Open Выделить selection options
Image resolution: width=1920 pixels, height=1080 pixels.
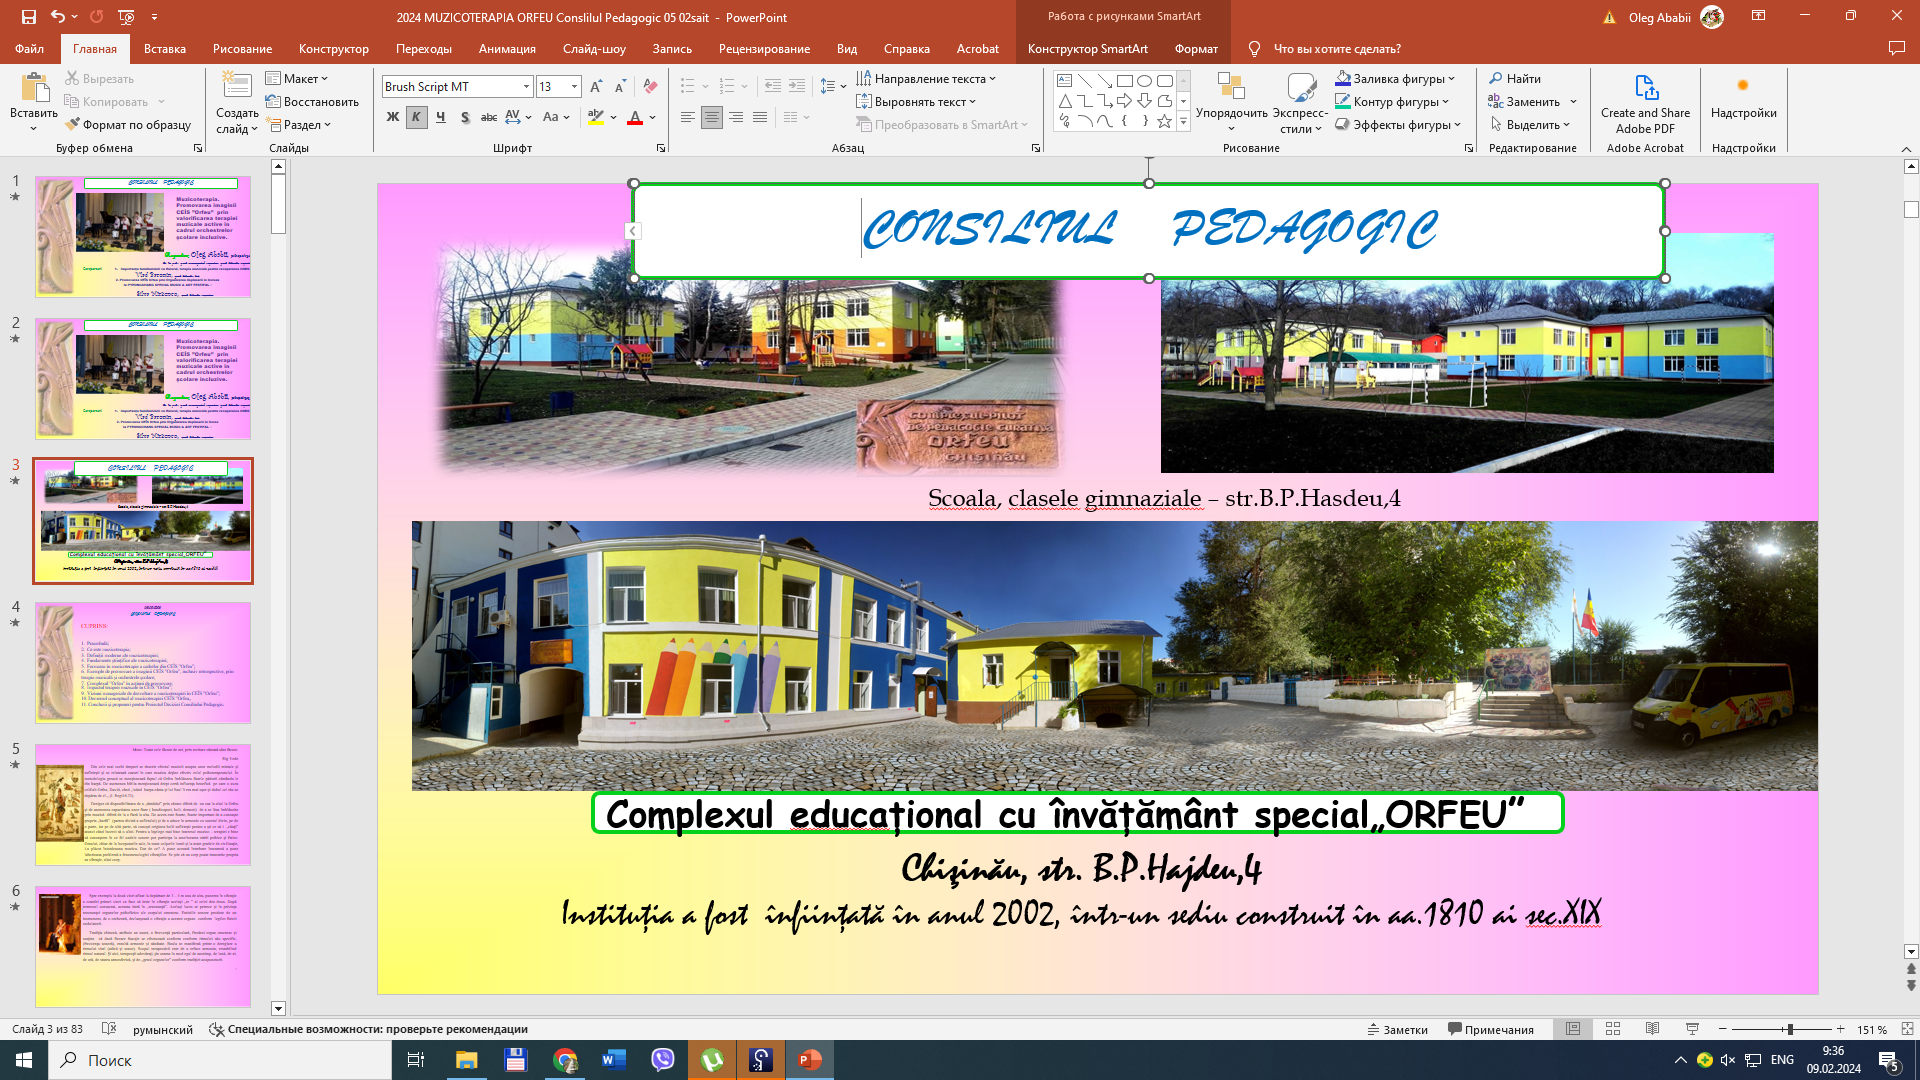pyautogui.click(x=1529, y=125)
